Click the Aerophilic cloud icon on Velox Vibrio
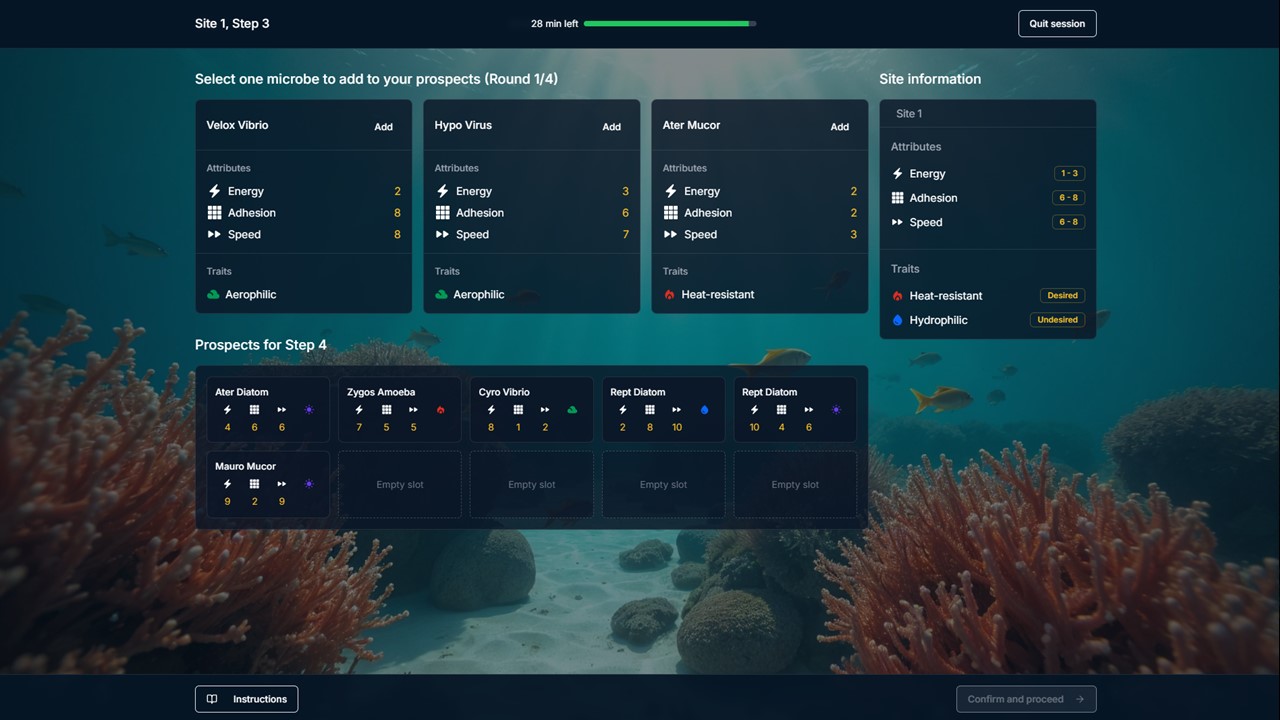Image resolution: width=1280 pixels, height=720 pixels. point(213,295)
